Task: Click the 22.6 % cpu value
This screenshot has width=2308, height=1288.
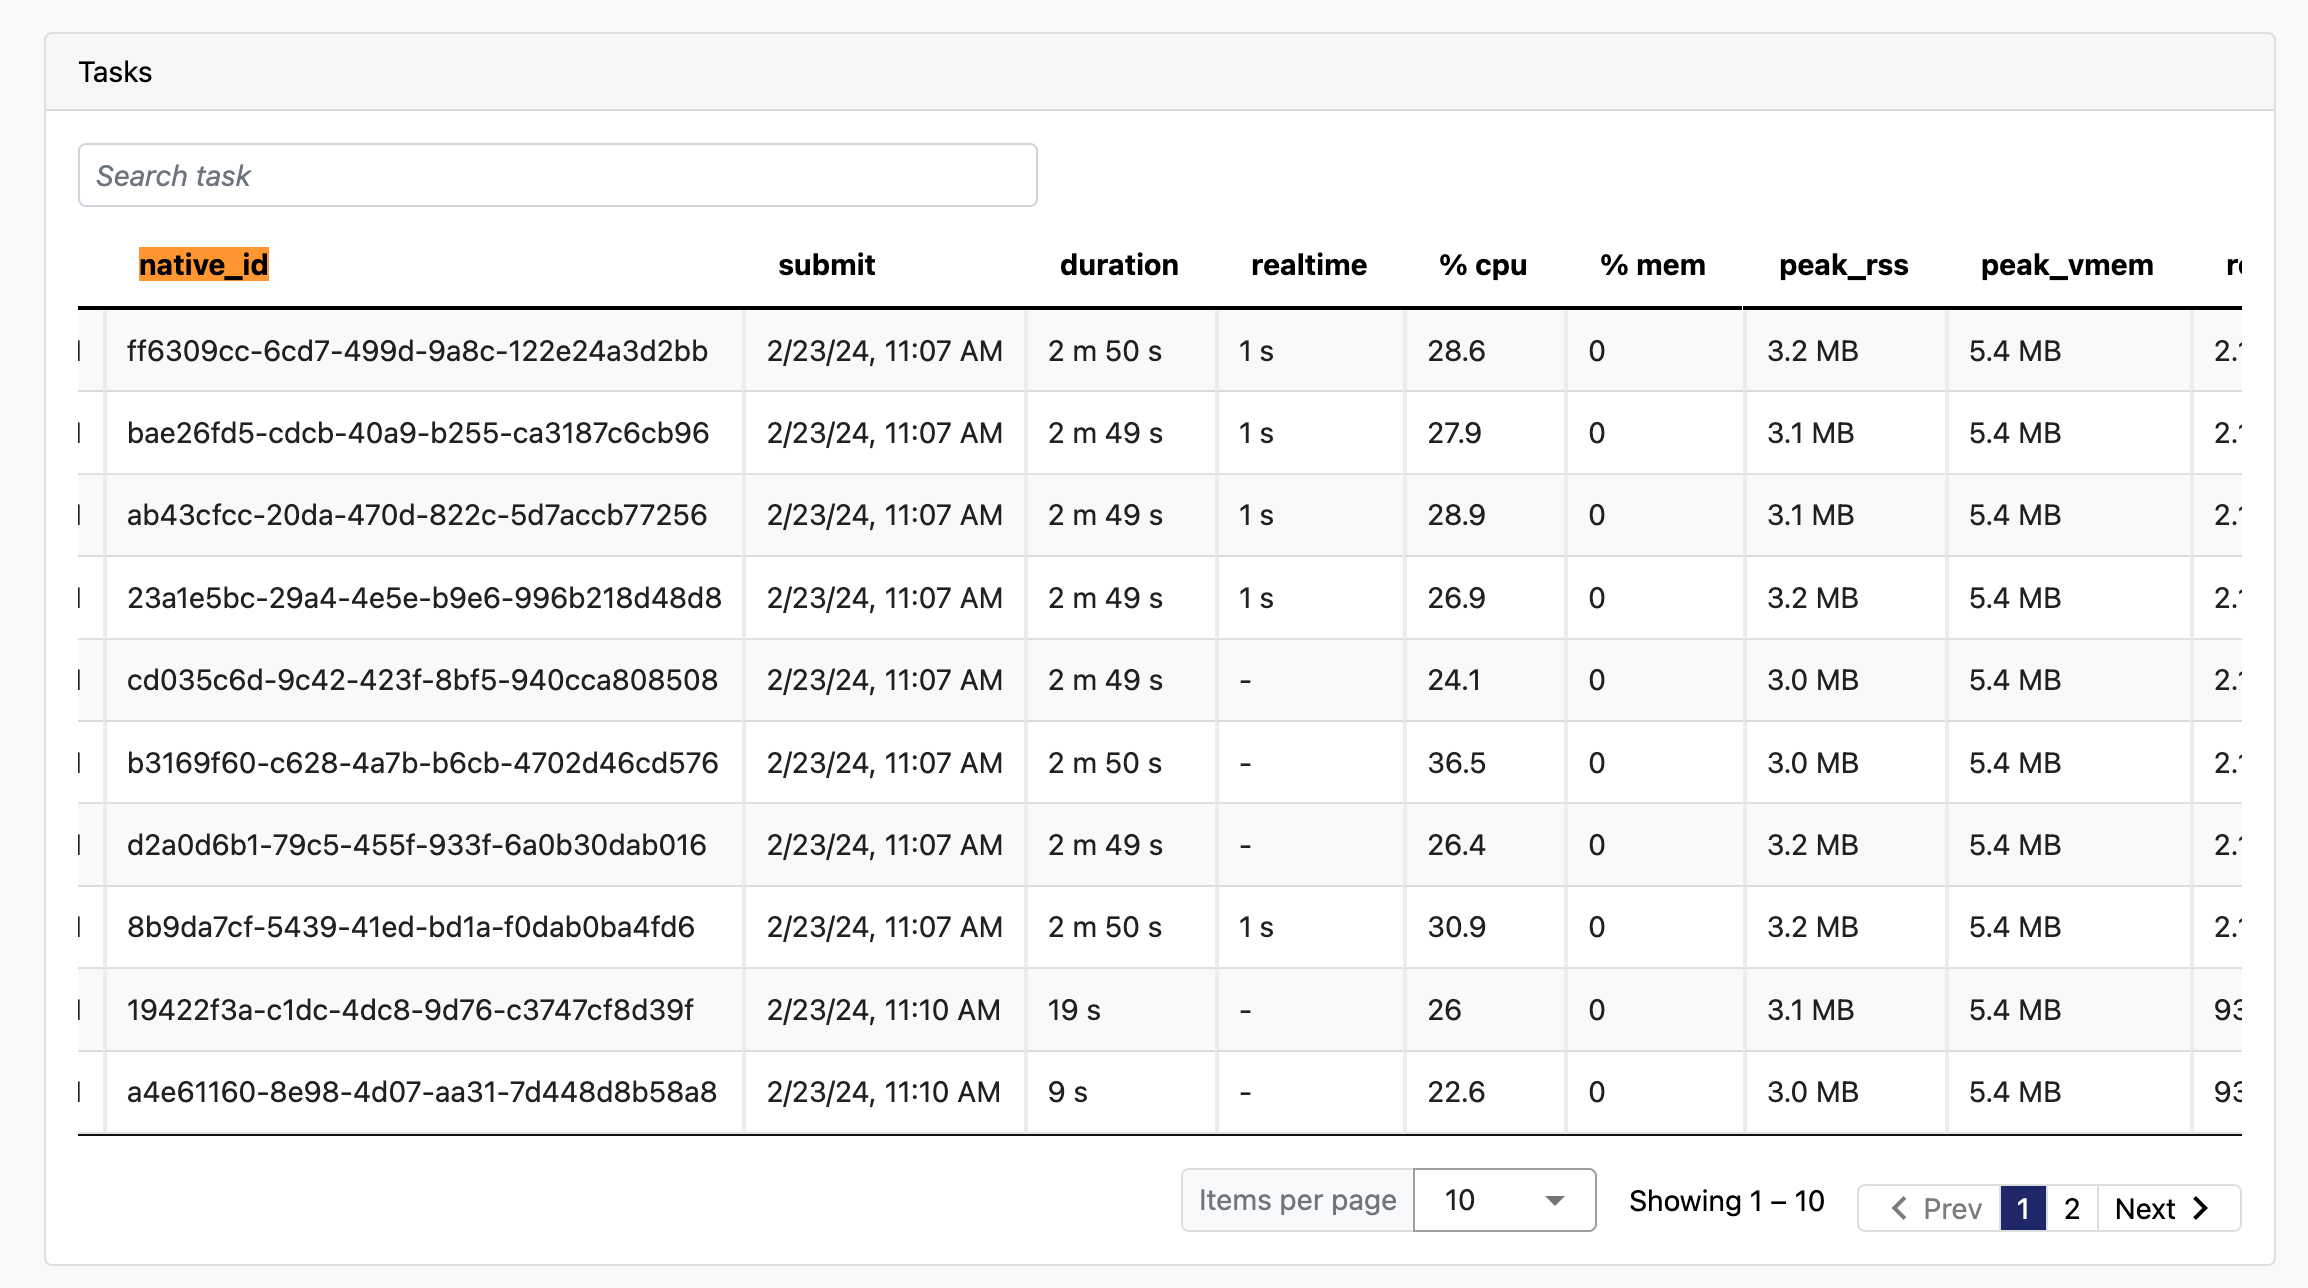Action: [1457, 1092]
